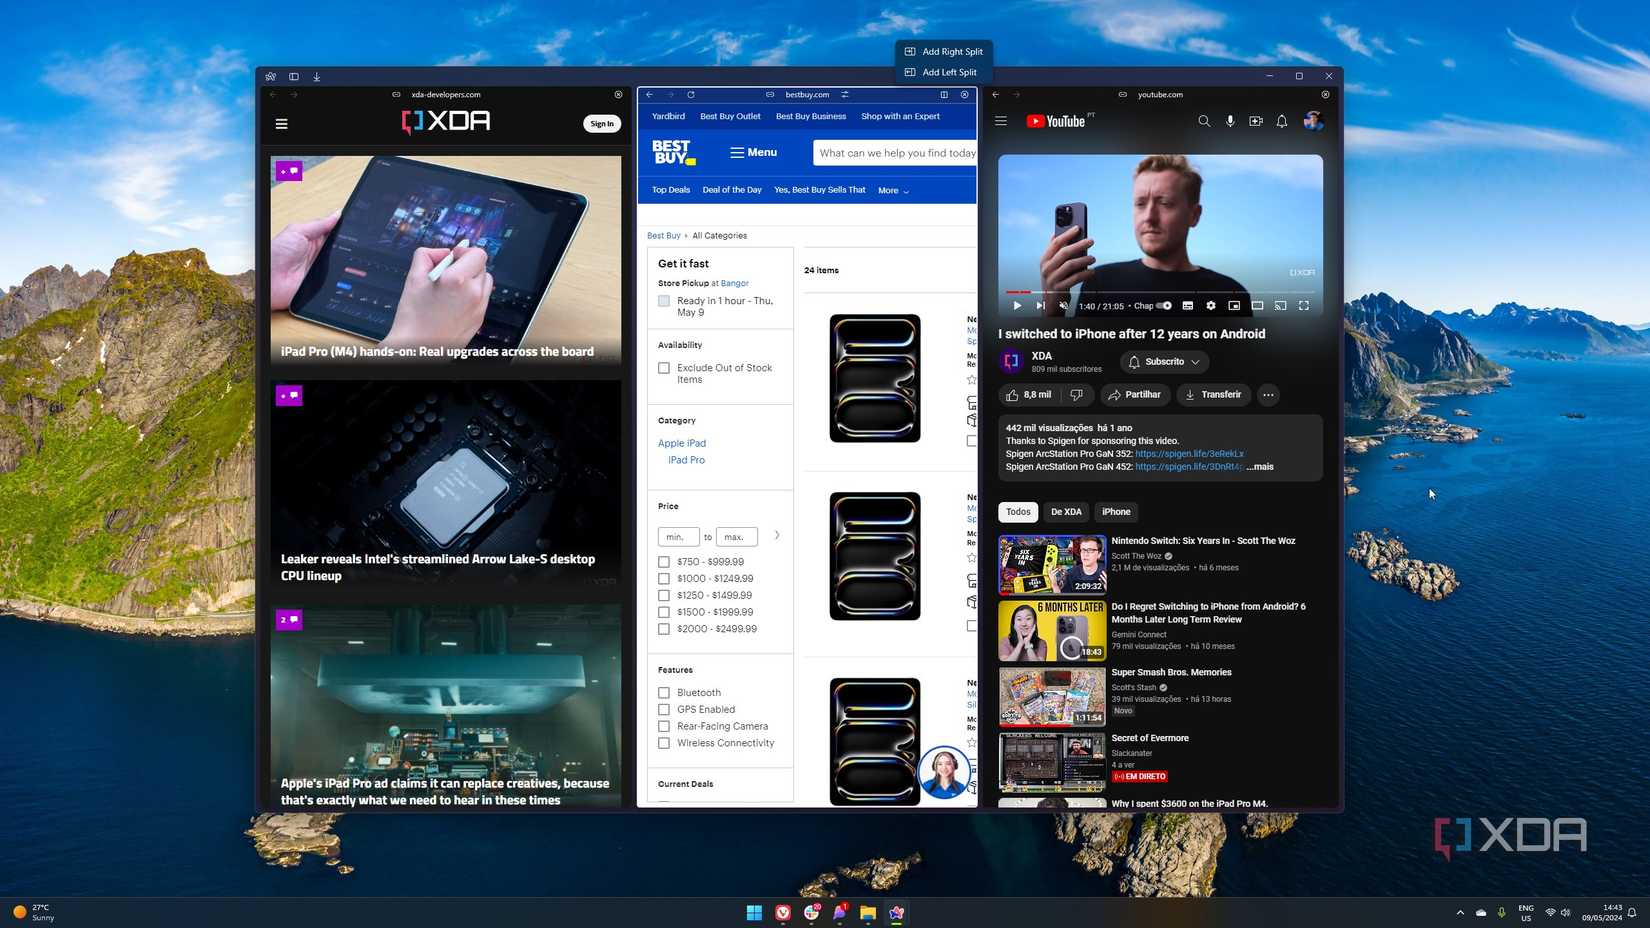Select Add Left Split option
Image resolution: width=1650 pixels, height=928 pixels.
coord(943,72)
